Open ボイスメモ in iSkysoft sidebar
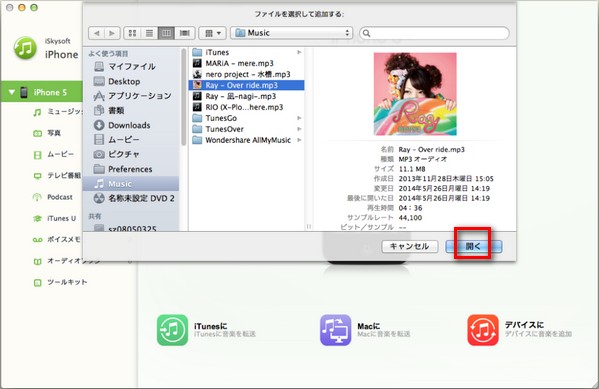This screenshot has height=389, width=599. click(x=57, y=240)
